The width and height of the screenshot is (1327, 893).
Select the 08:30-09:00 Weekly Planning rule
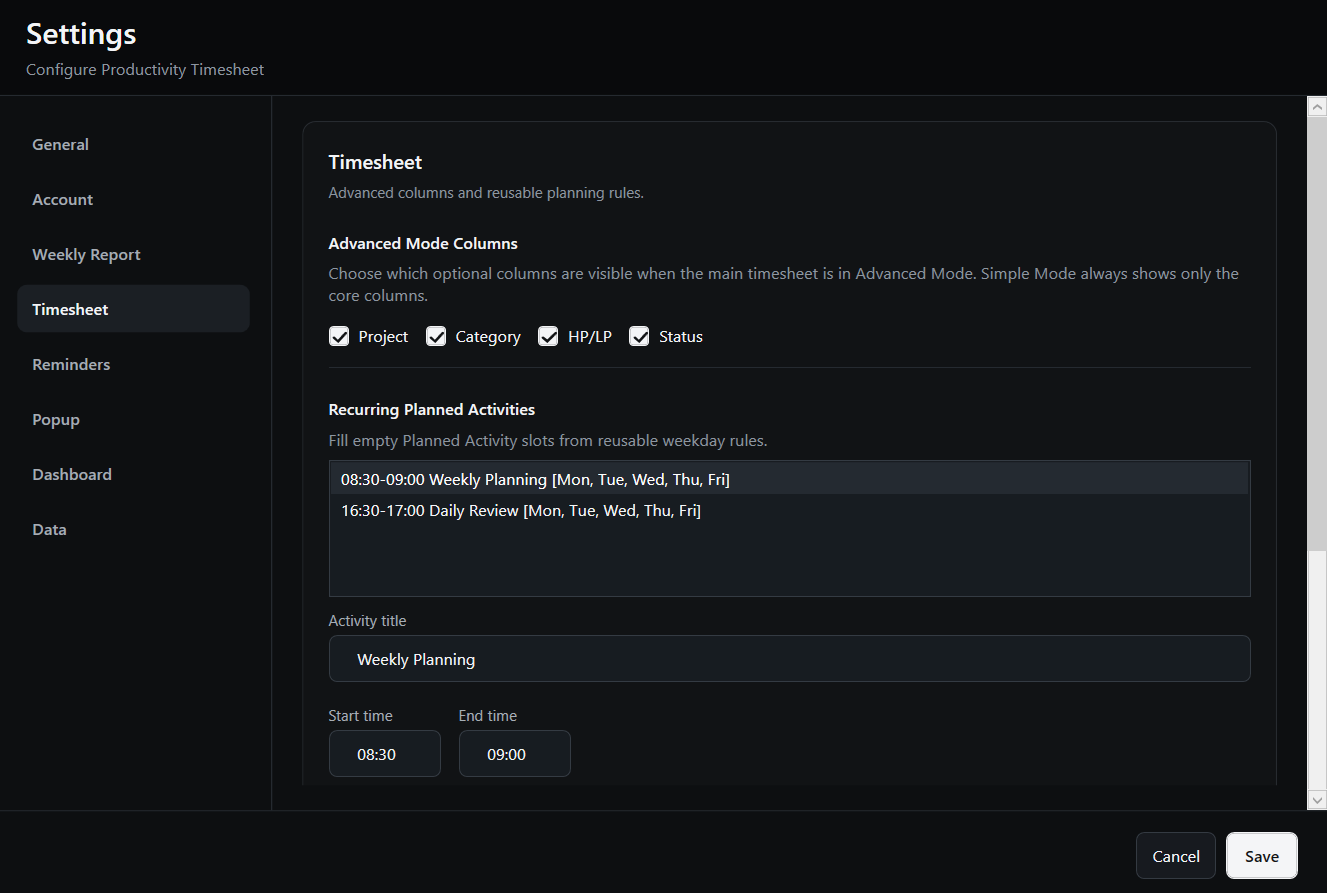click(x=789, y=479)
